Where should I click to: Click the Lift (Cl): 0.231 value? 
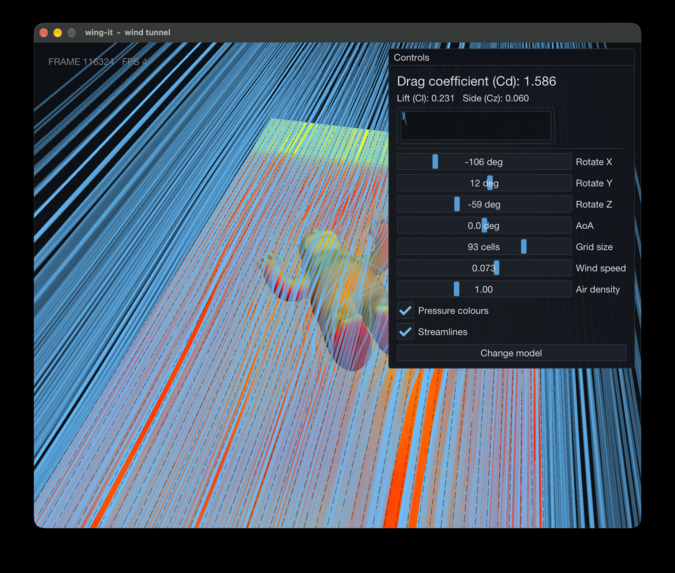[x=425, y=98]
